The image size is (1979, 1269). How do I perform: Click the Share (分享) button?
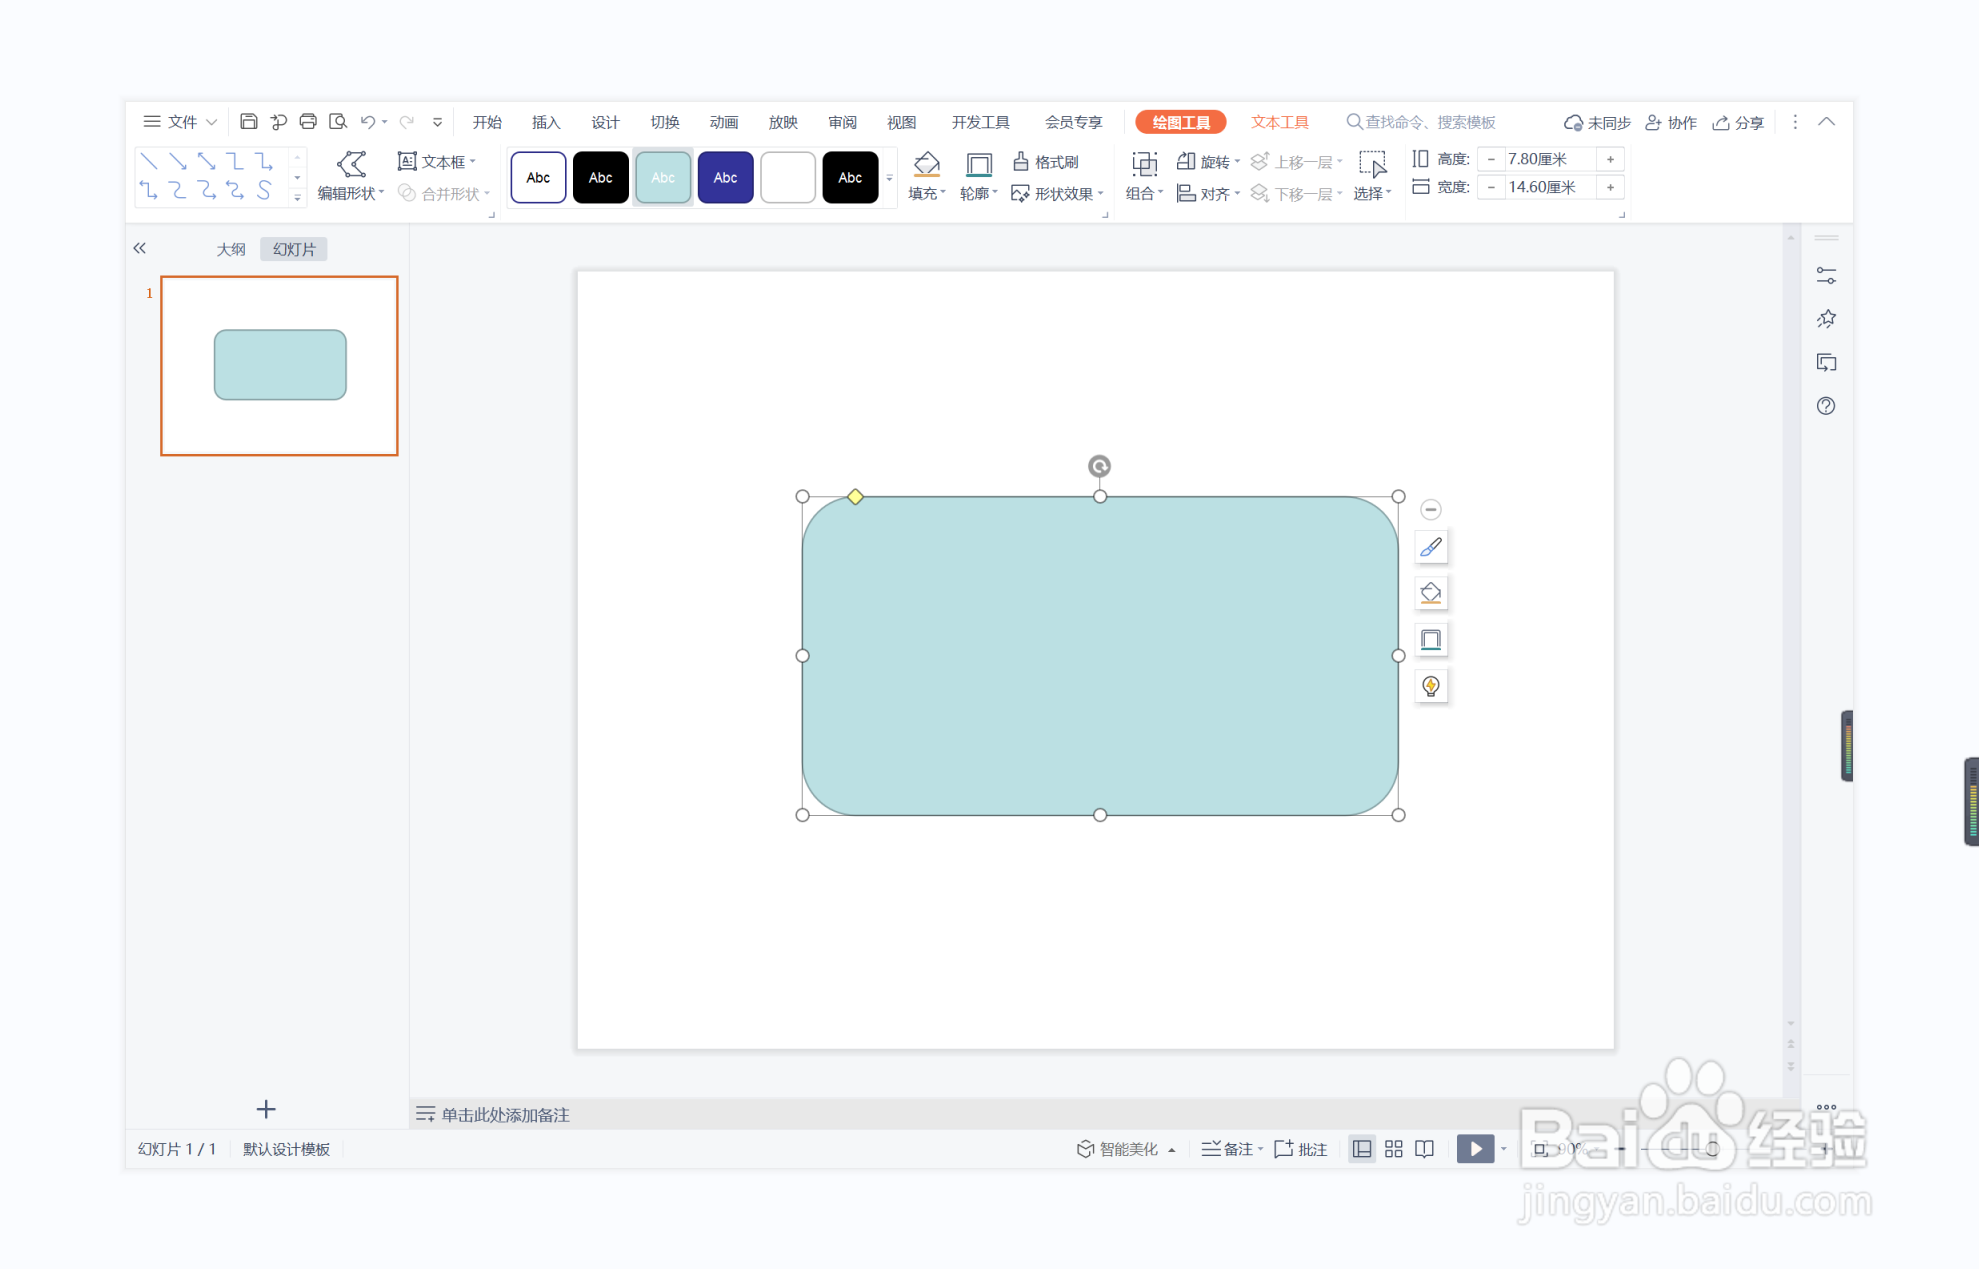(1738, 122)
